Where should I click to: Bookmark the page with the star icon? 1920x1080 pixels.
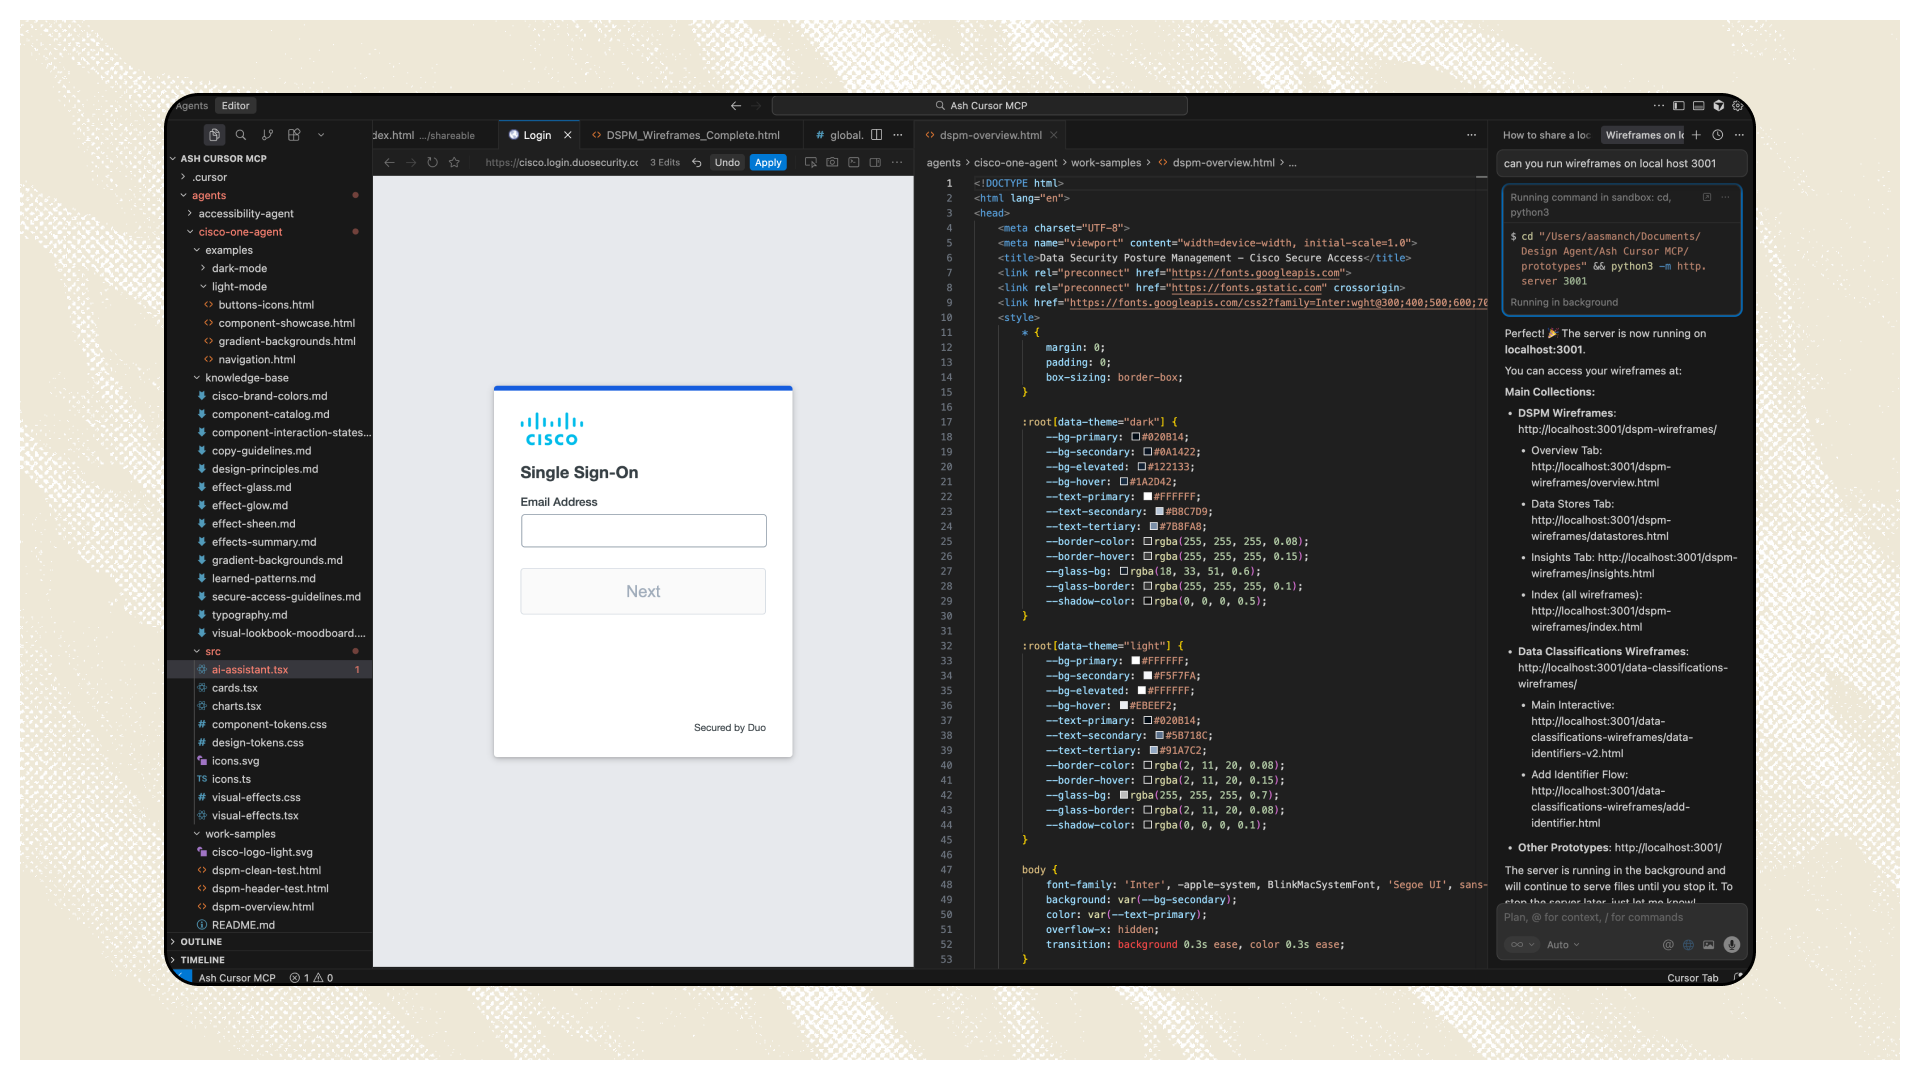coord(454,162)
